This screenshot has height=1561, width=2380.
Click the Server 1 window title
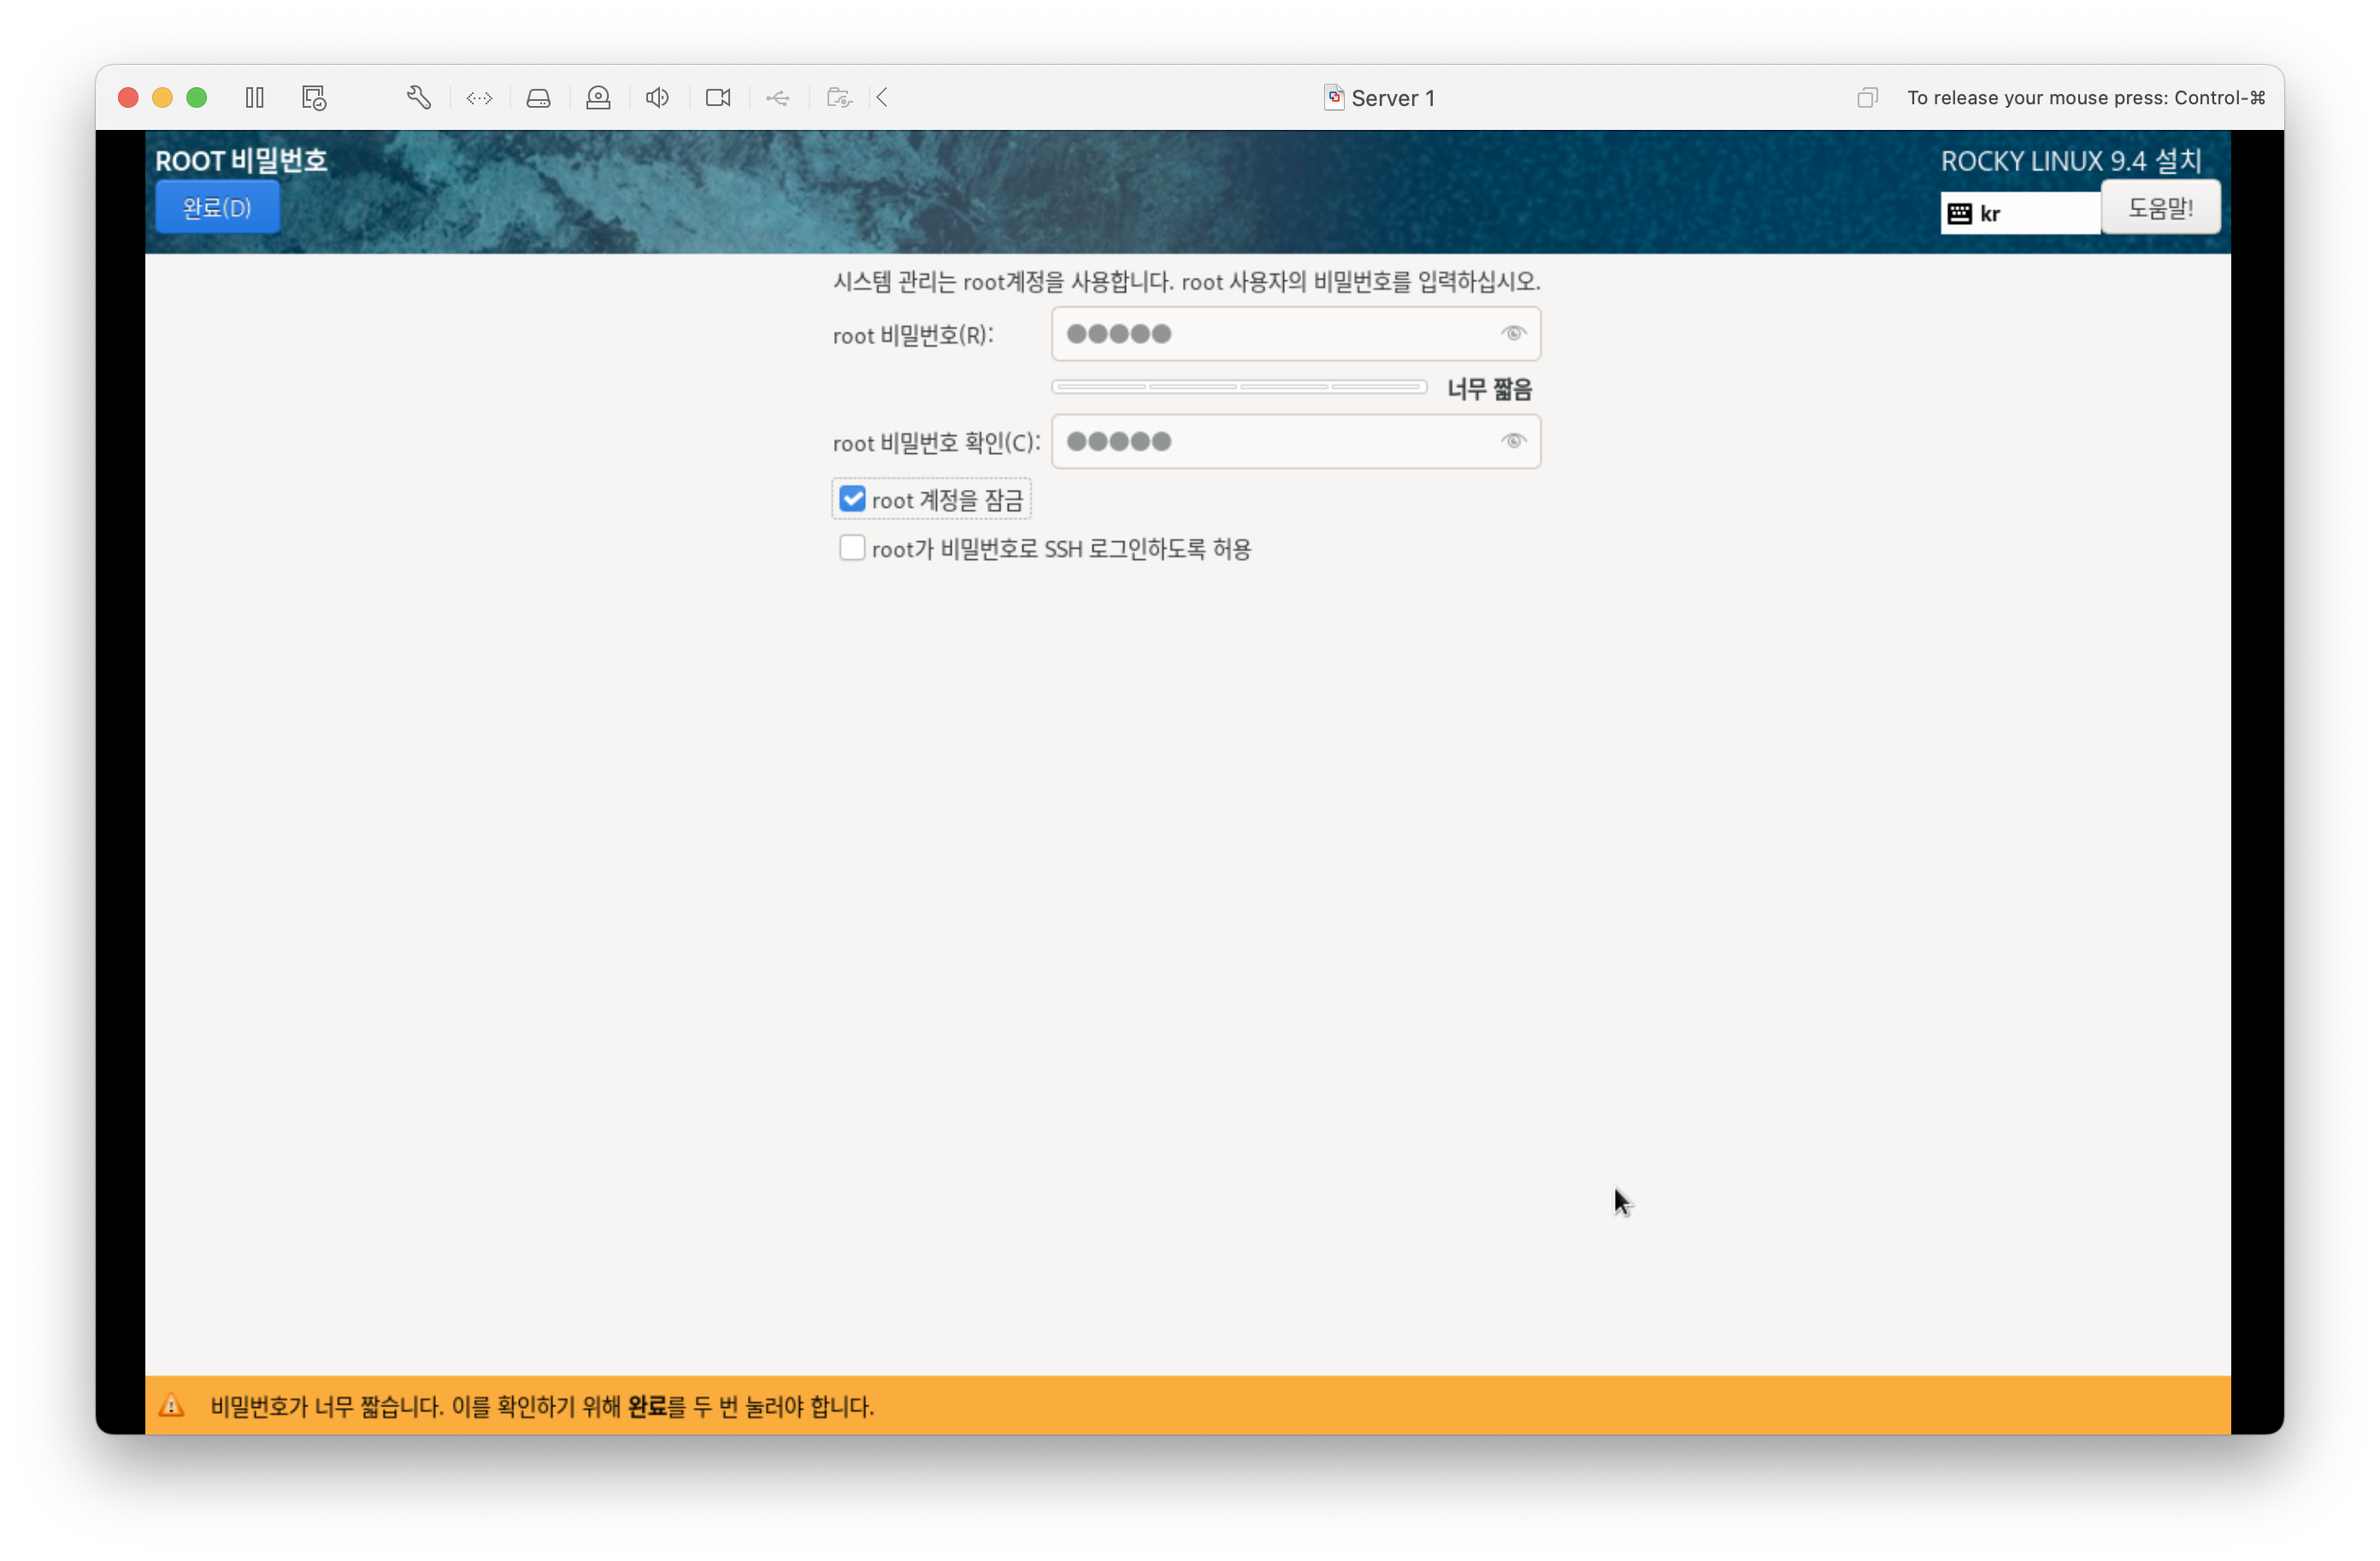(1393, 98)
